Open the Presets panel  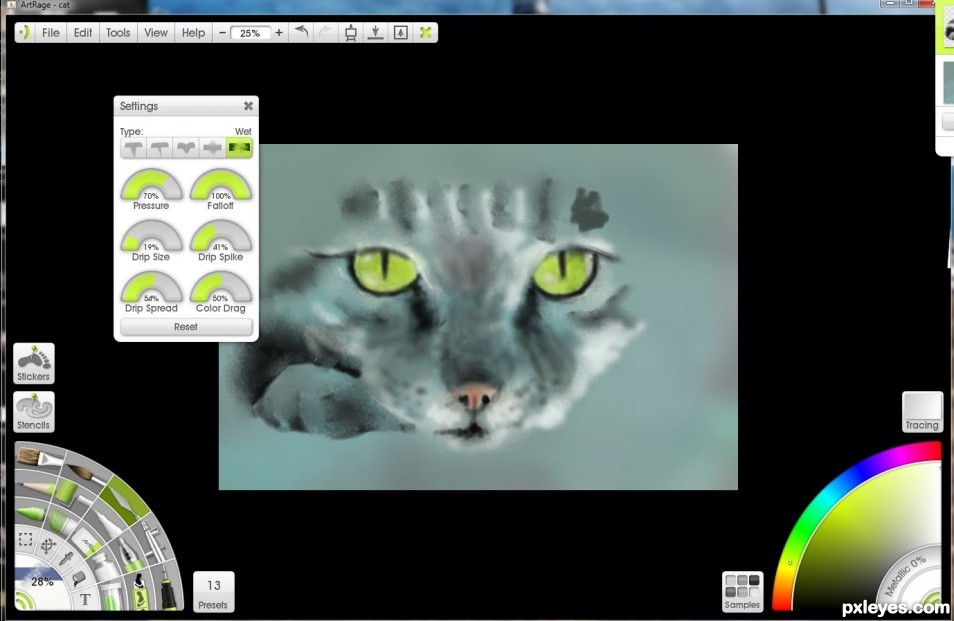(x=213, y=591)
